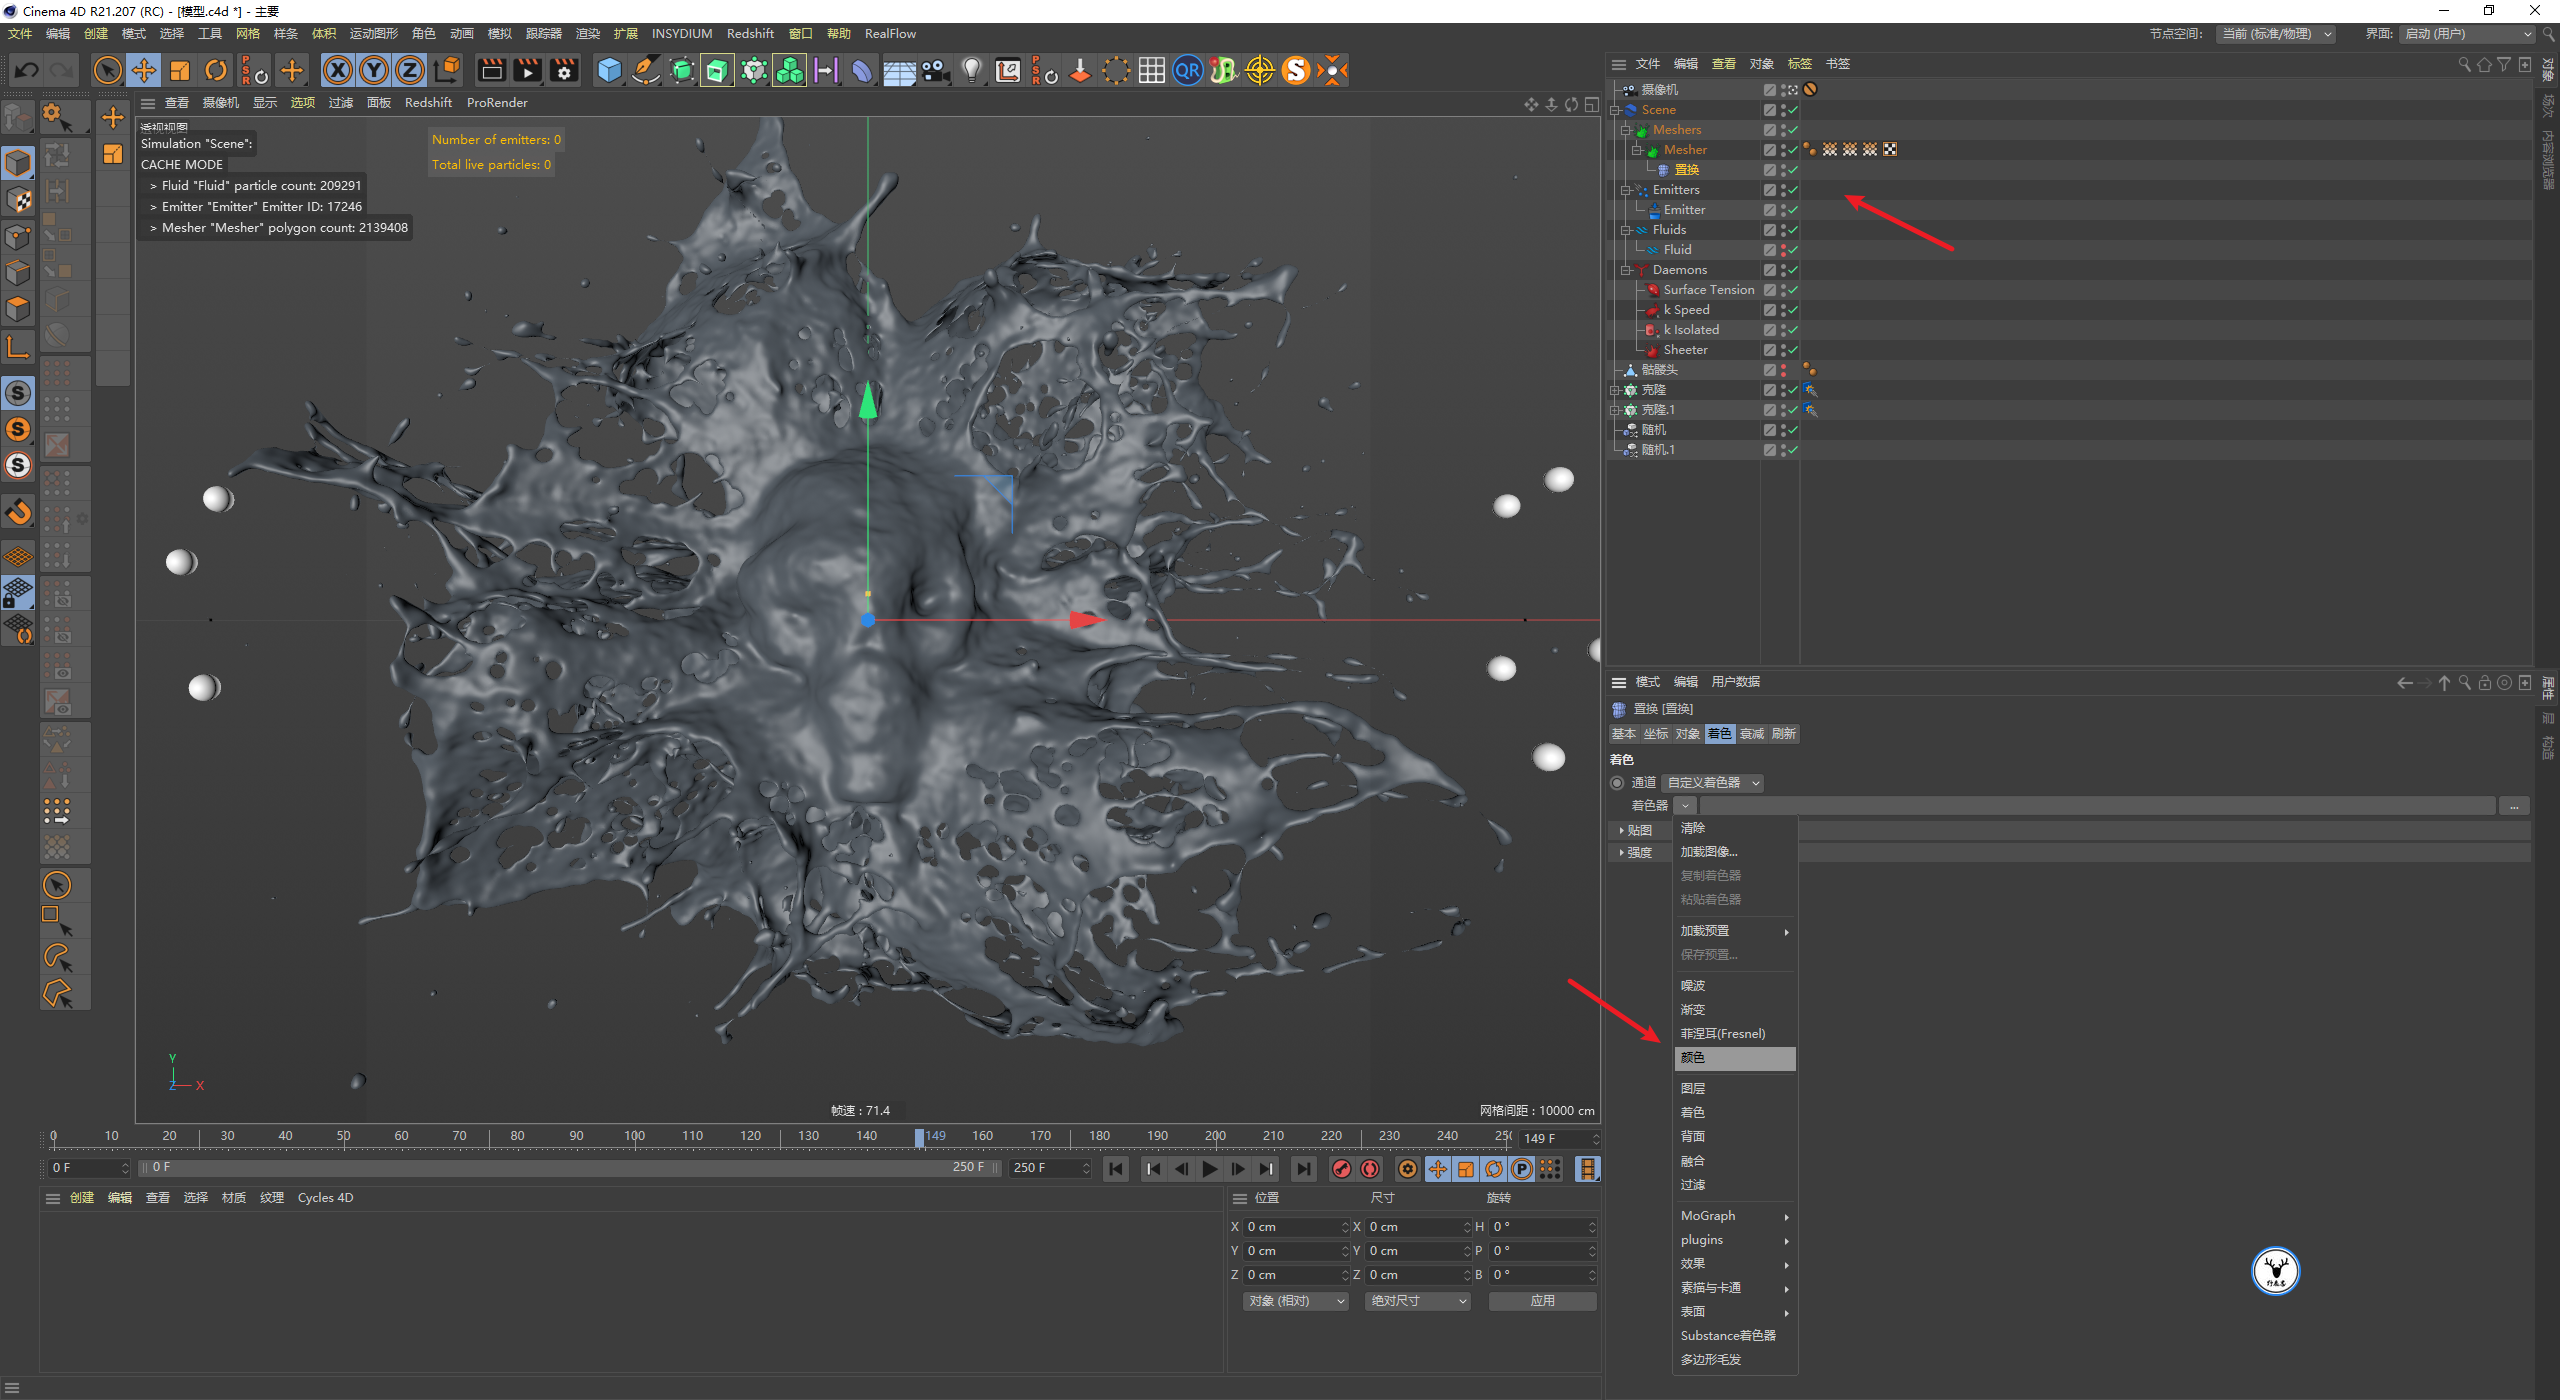Click the Undo arrow icon
This screenshot has width=2560, height=1400.
(27, 70)
